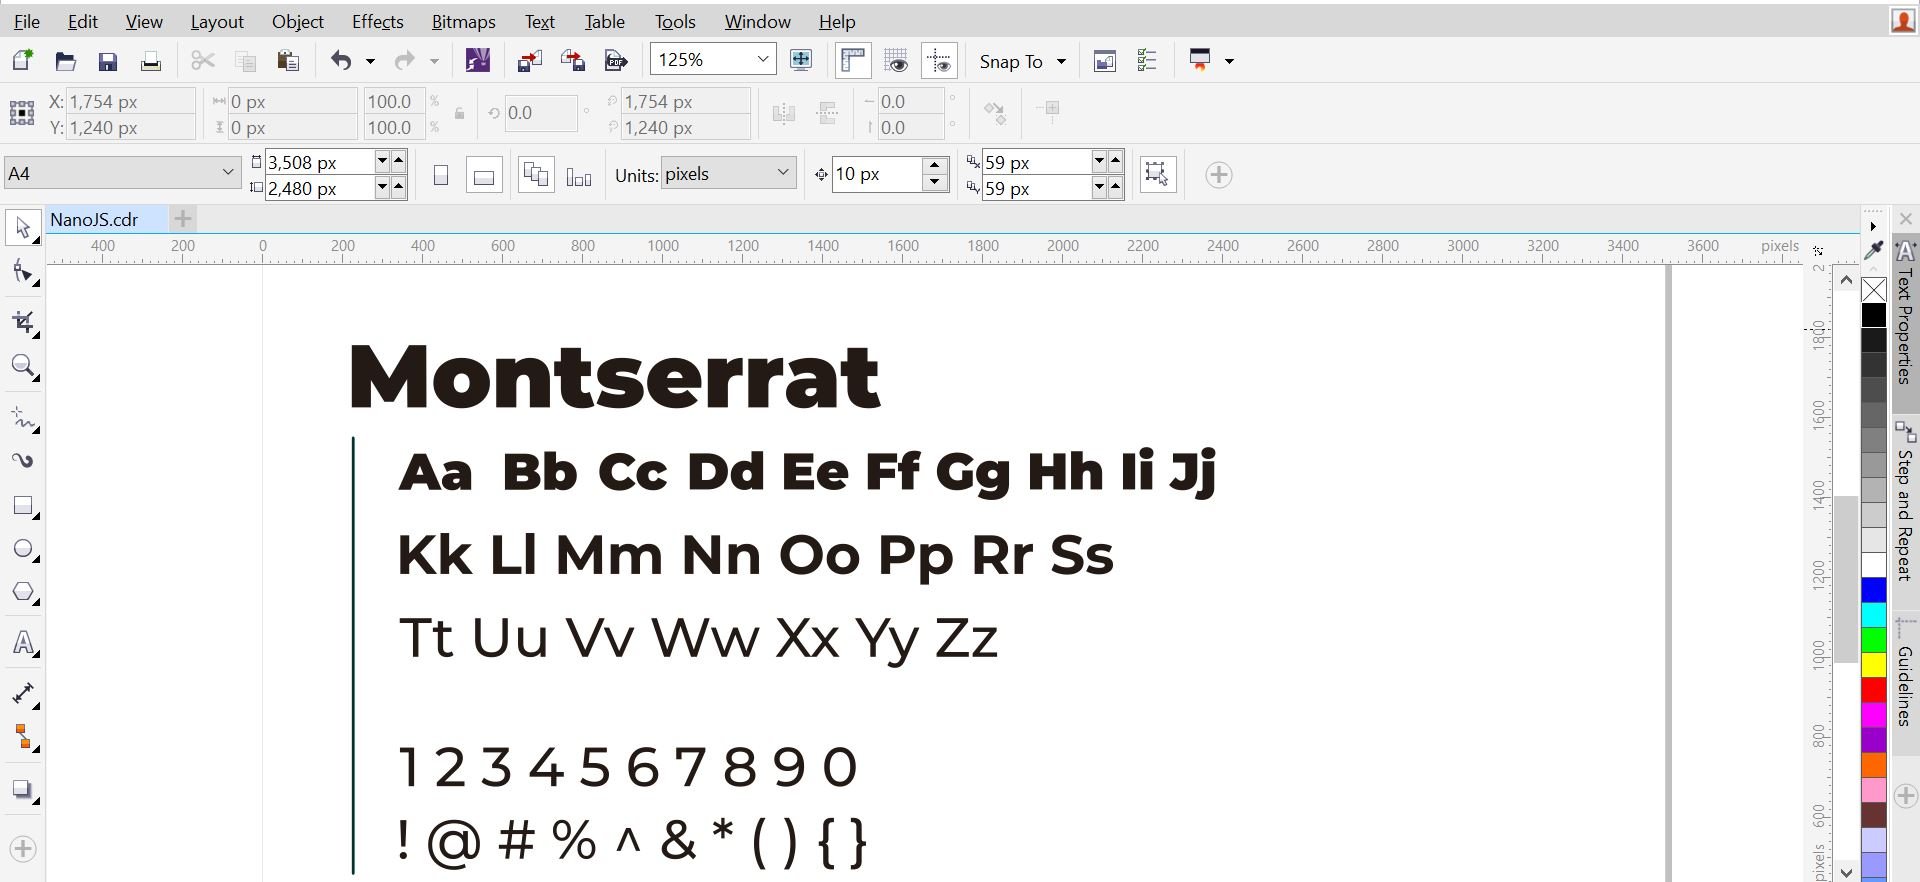Open a file using the folder icon
Viewport: 1920px width, 882px height.
[x=66, y=61]
